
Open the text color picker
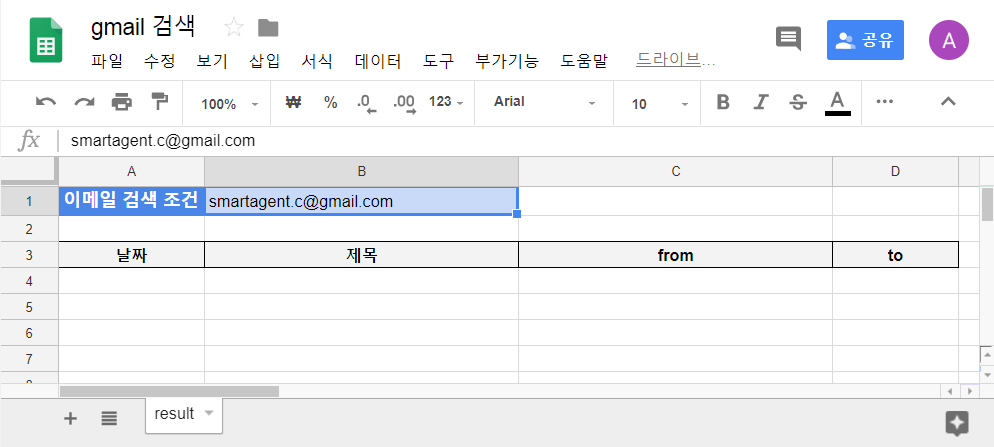837,103
